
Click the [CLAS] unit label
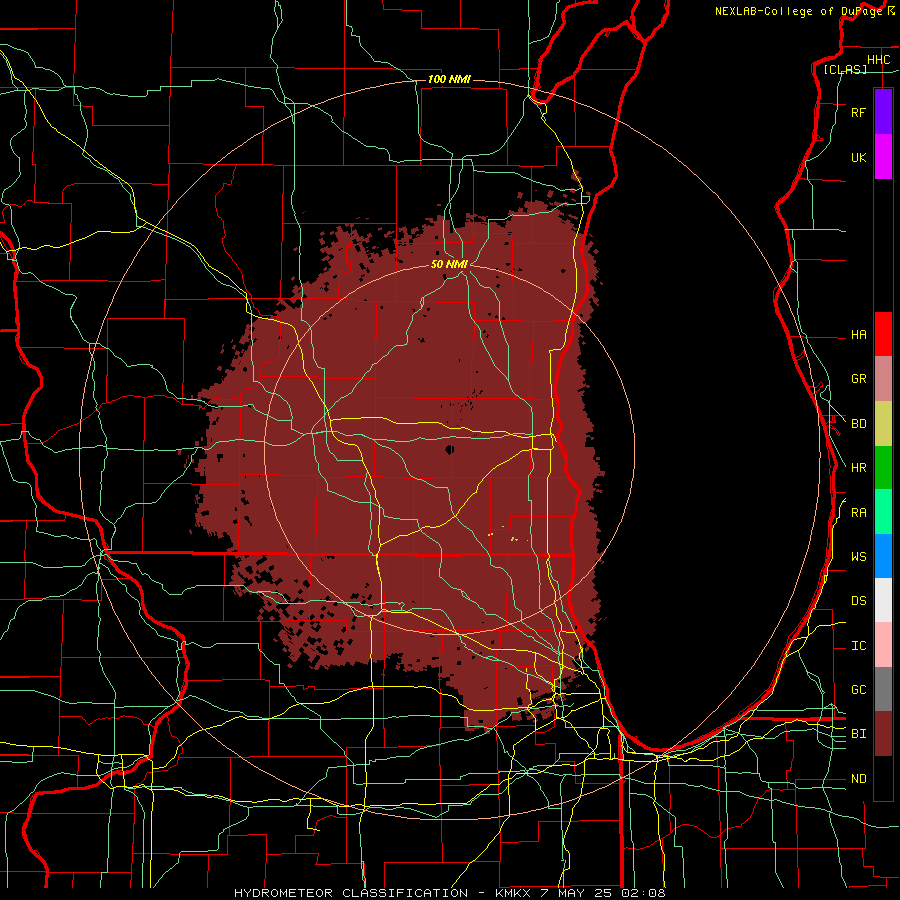[845, 69]
